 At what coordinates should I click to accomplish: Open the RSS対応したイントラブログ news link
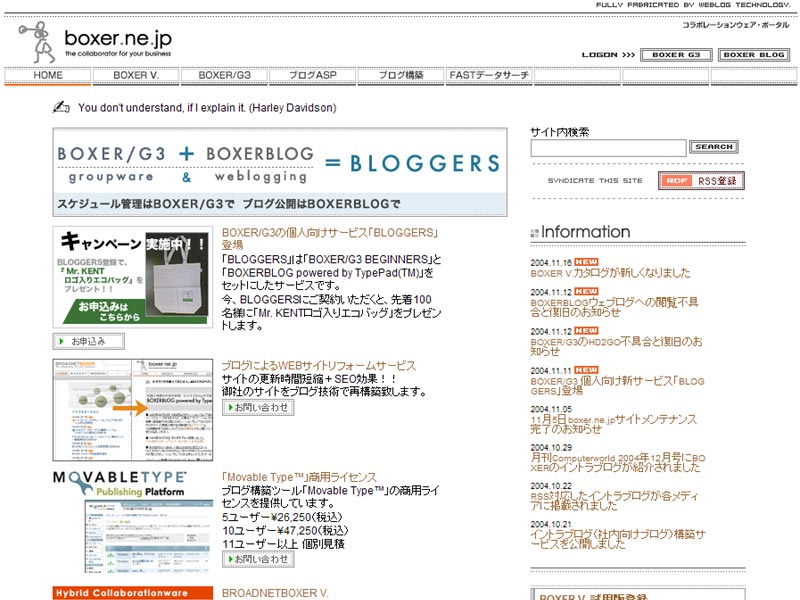pos(614,501)
